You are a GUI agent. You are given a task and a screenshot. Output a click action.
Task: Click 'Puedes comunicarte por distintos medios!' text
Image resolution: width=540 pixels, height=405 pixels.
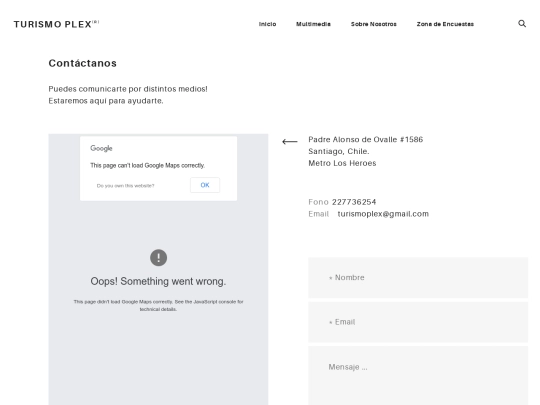[x=128, y=89]
